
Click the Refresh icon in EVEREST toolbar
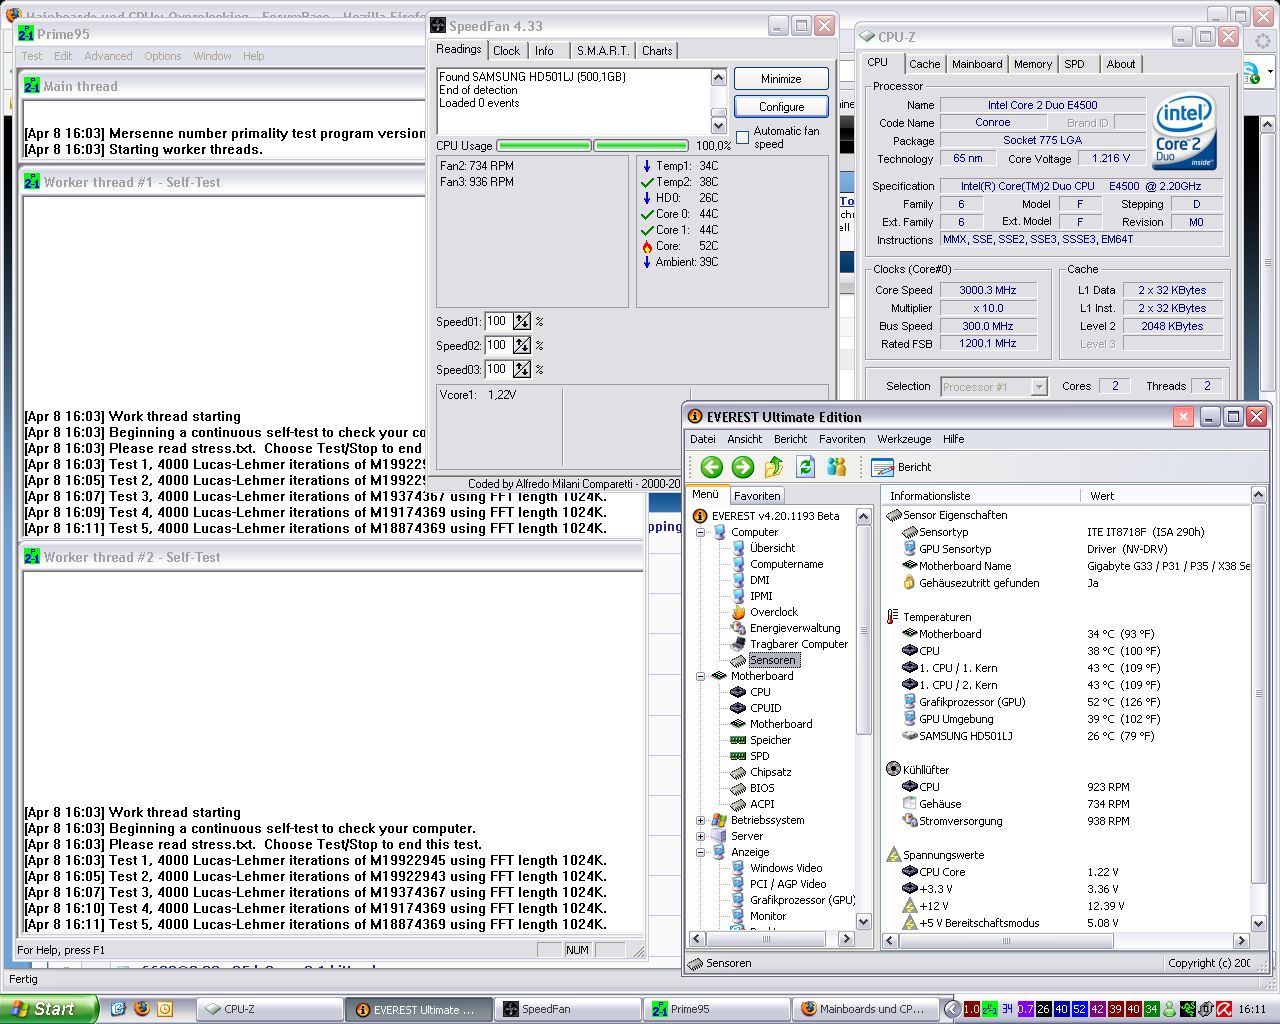click(x=805, y=467)
